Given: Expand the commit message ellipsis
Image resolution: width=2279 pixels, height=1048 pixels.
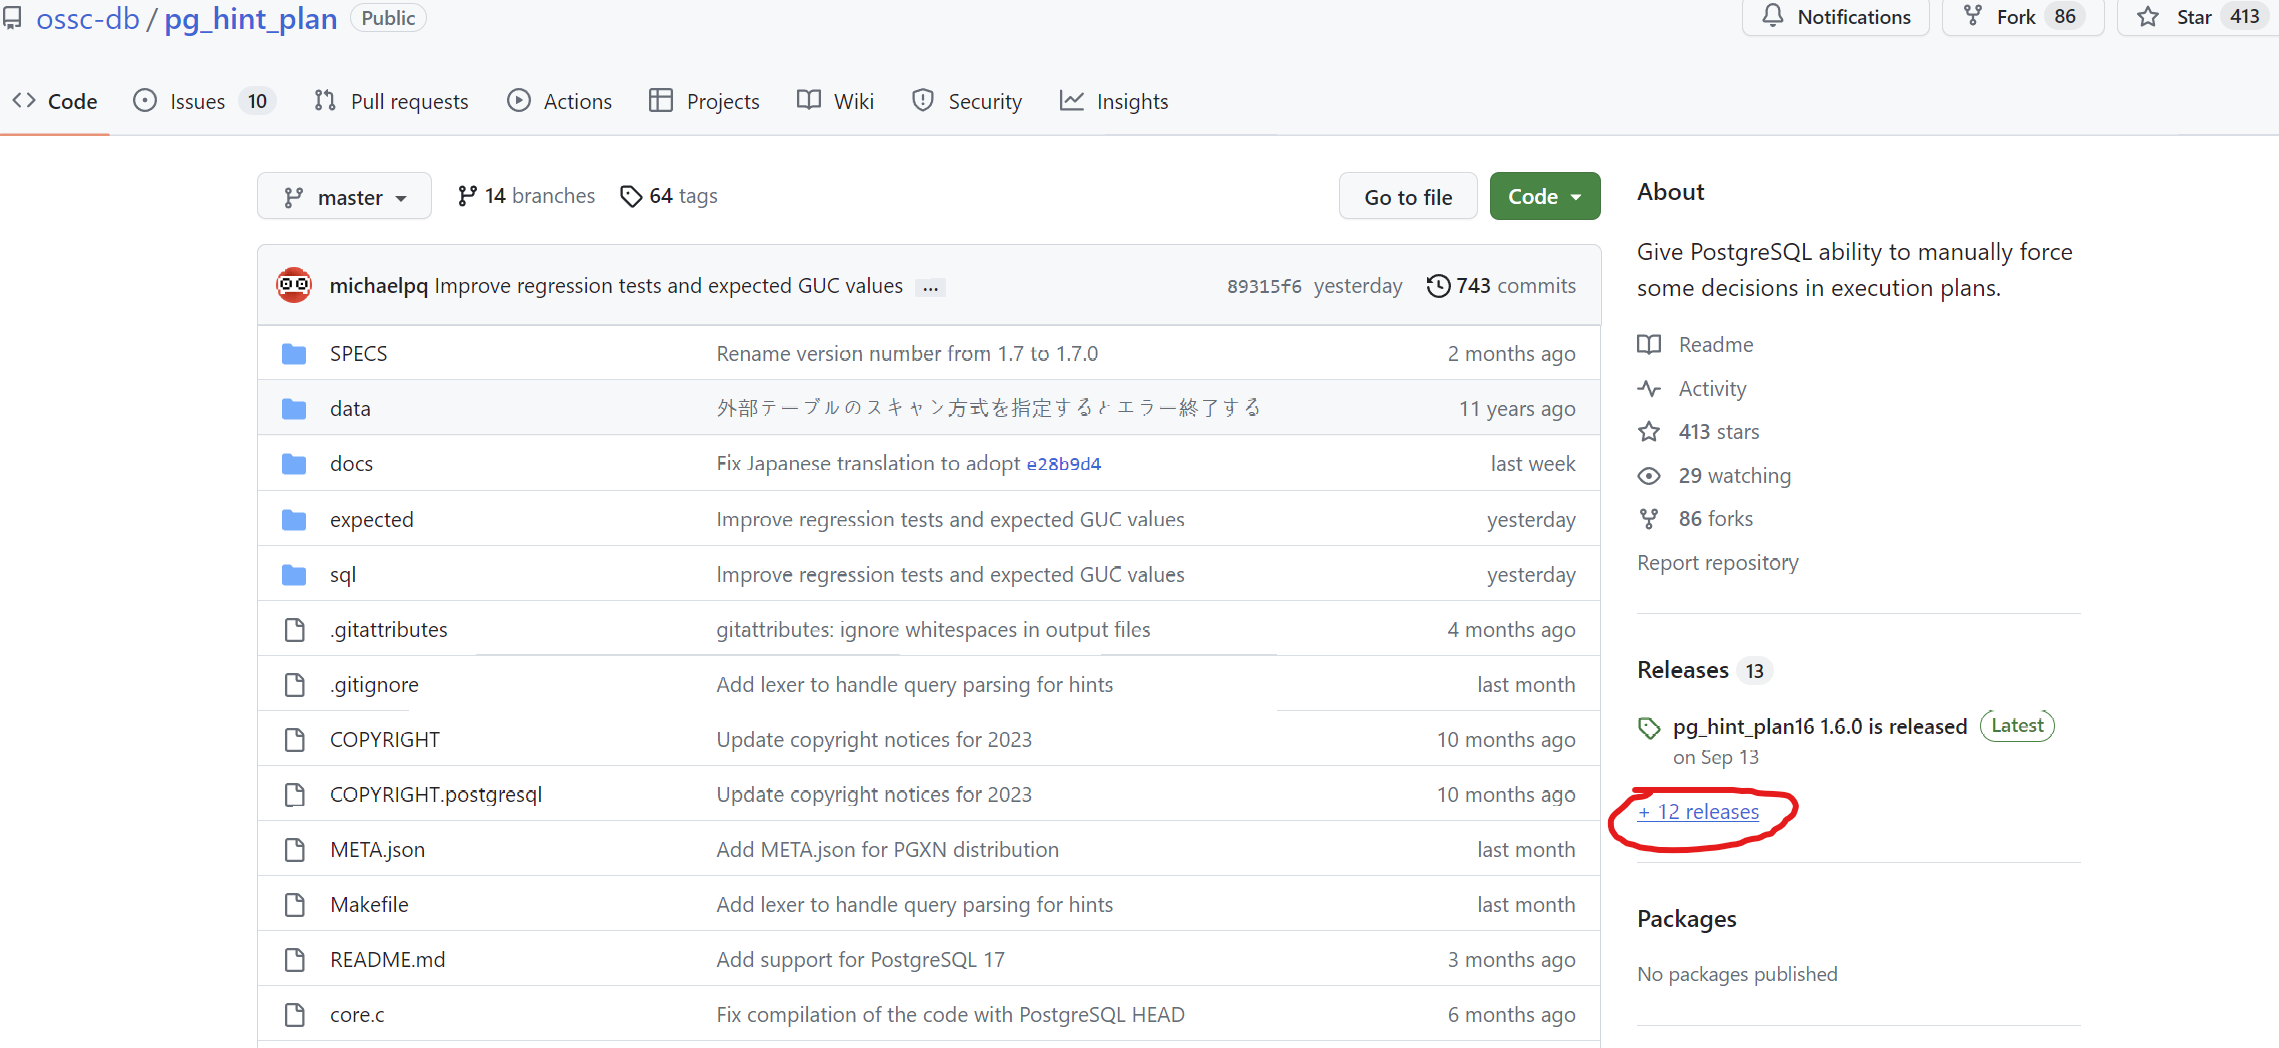Looking at the screenshot, I should point(930,287).
